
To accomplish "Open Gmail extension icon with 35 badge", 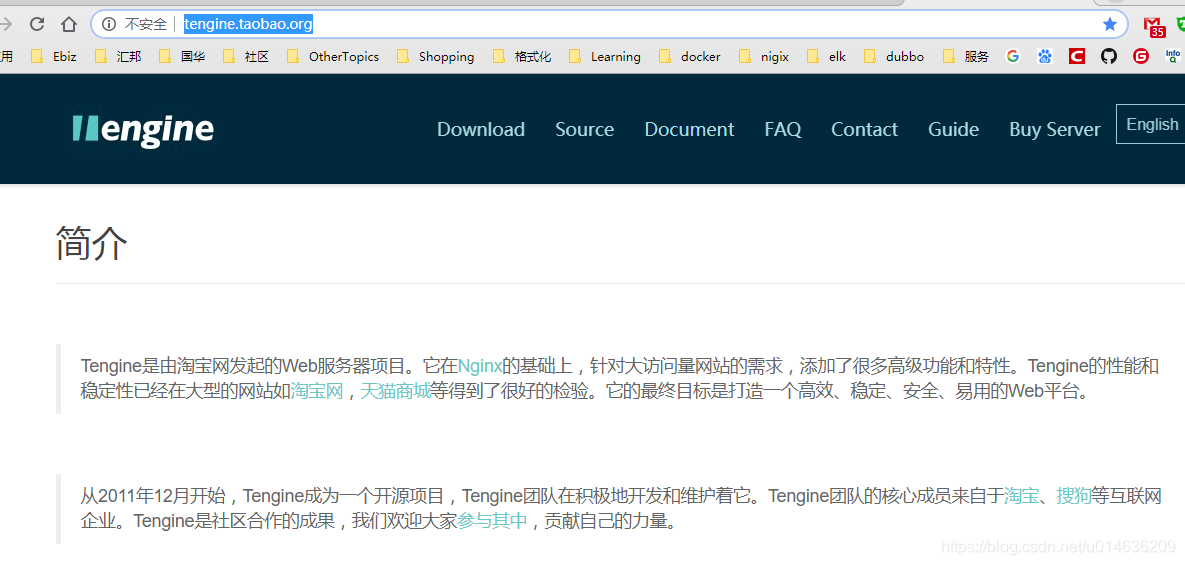I will 1153,26.
